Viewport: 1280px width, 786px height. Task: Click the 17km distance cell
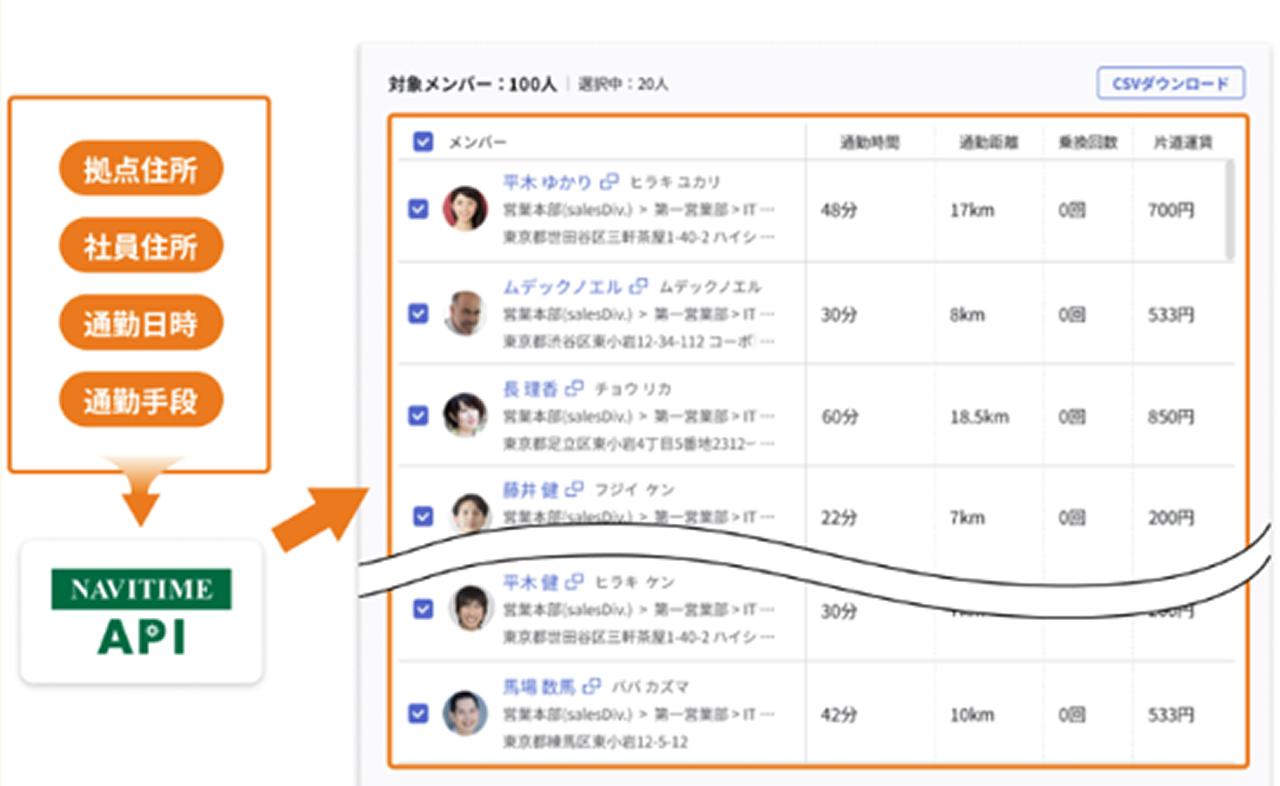tap(970, 211)
